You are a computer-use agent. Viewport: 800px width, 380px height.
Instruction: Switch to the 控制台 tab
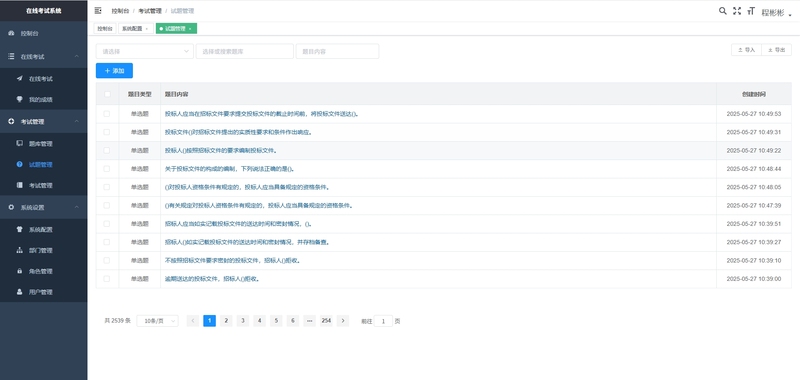point(105,29)
